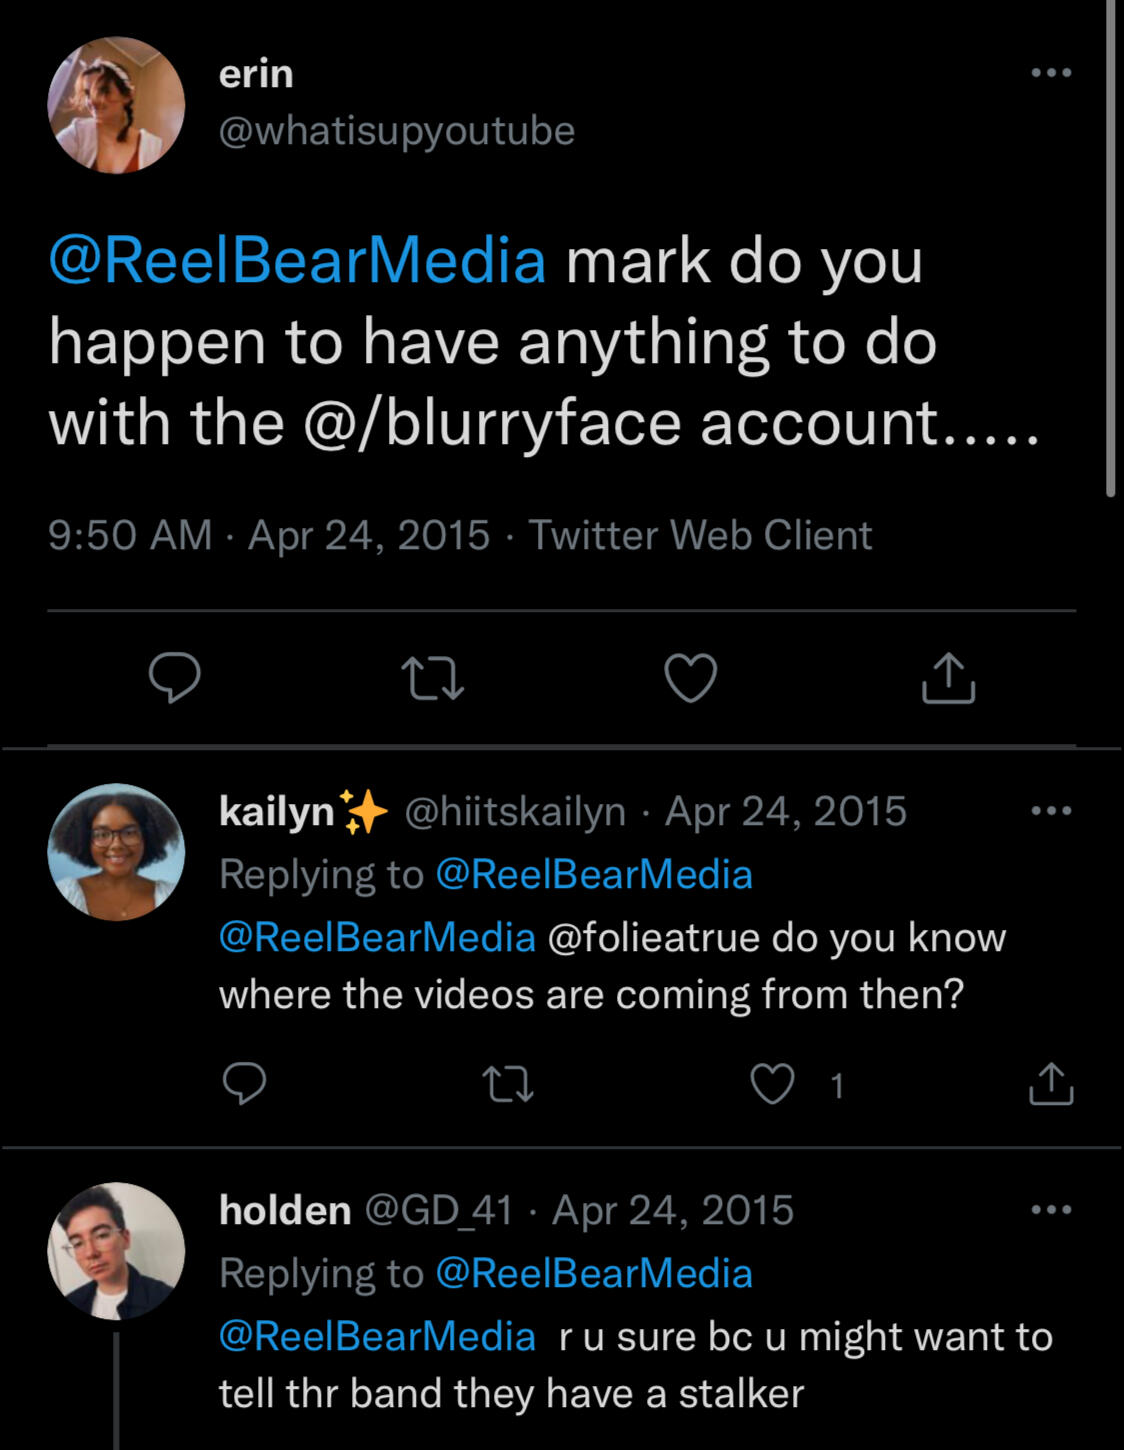Open erin's profile picture
This screenshot has width=1124, height=1450.
click(116, 105)
